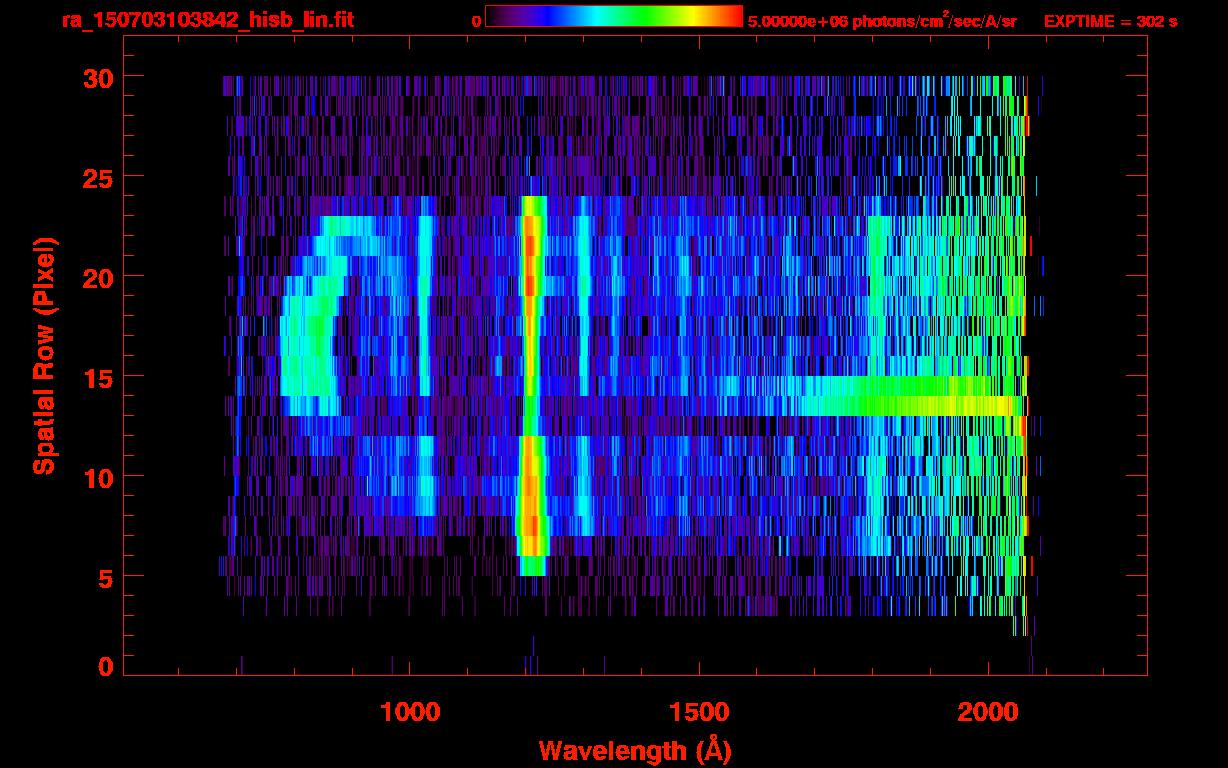Viewport: 1228px width, 768px height.
Task: Select the 5.00000e+06 photons unit label
Action: (x=882, y=21)
